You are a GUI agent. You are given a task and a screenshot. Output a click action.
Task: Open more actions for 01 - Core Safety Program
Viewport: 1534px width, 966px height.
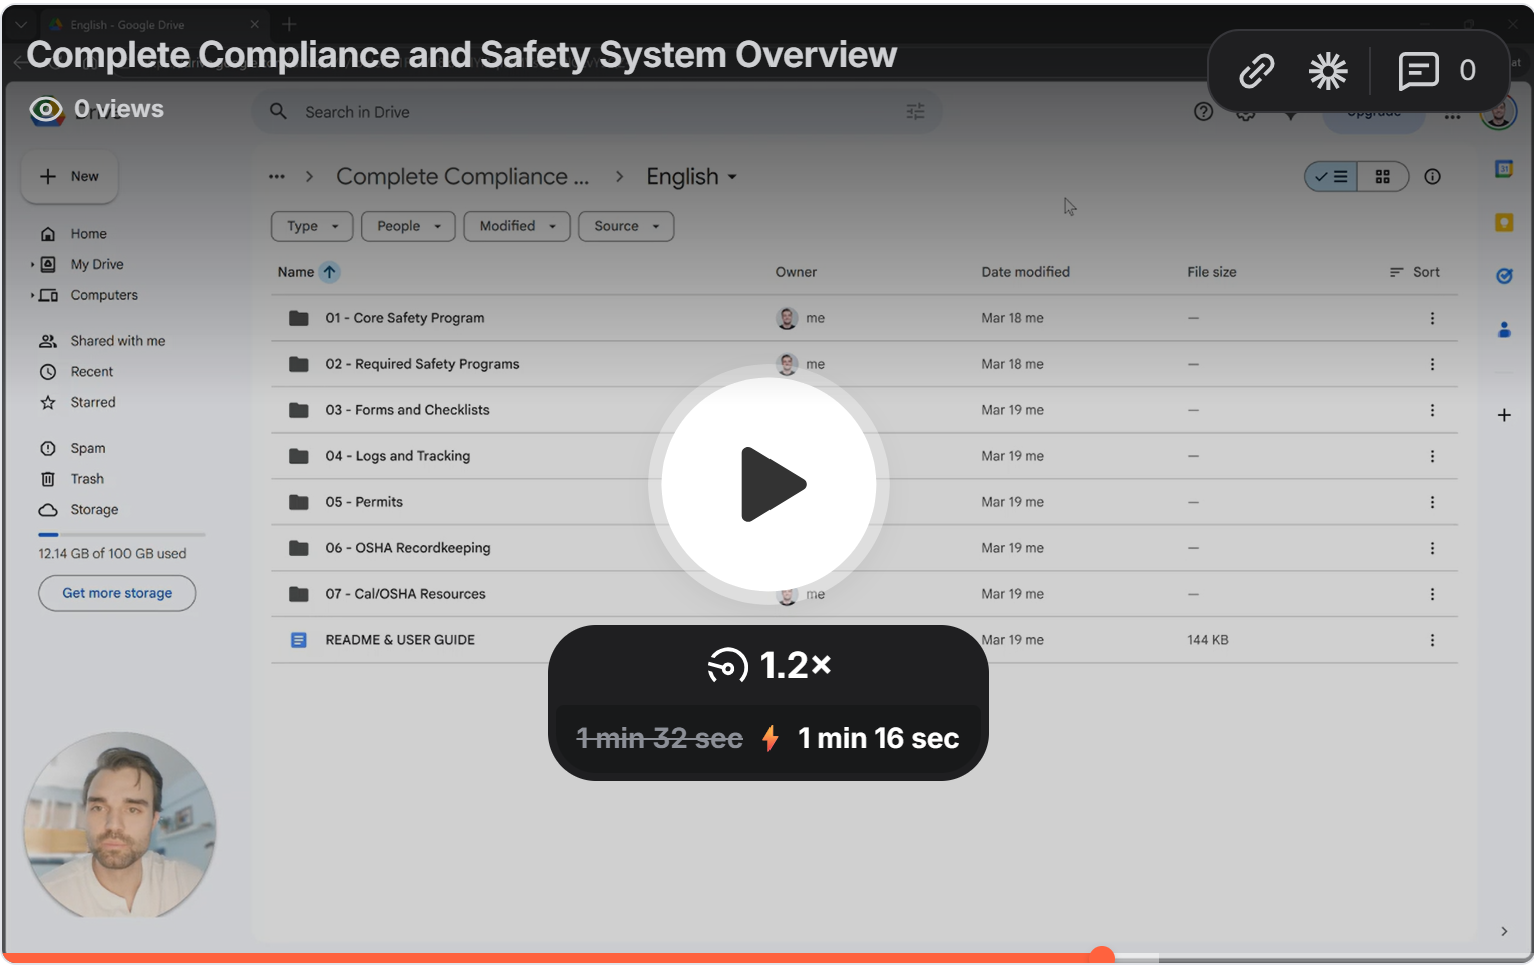tap(1432, 318)
